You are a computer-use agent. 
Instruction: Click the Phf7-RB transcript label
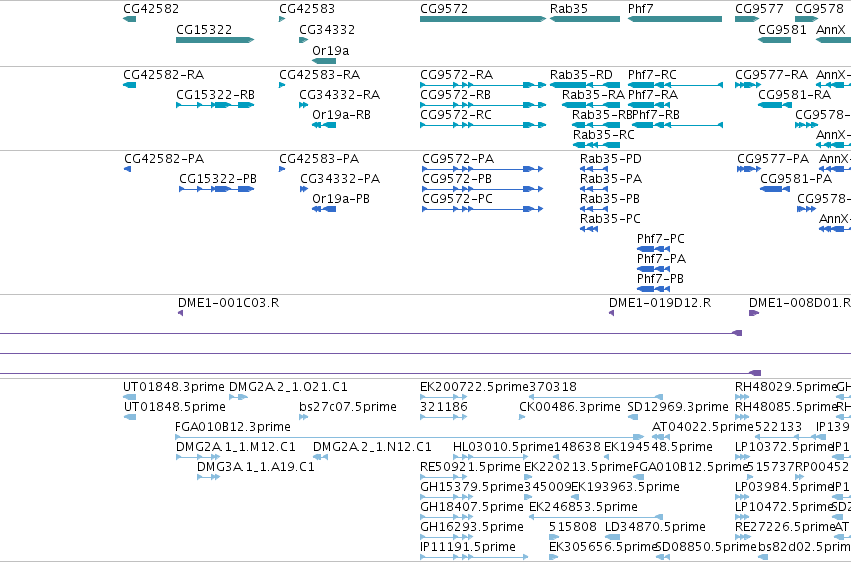pyautogui.click(x=656, y=114)
